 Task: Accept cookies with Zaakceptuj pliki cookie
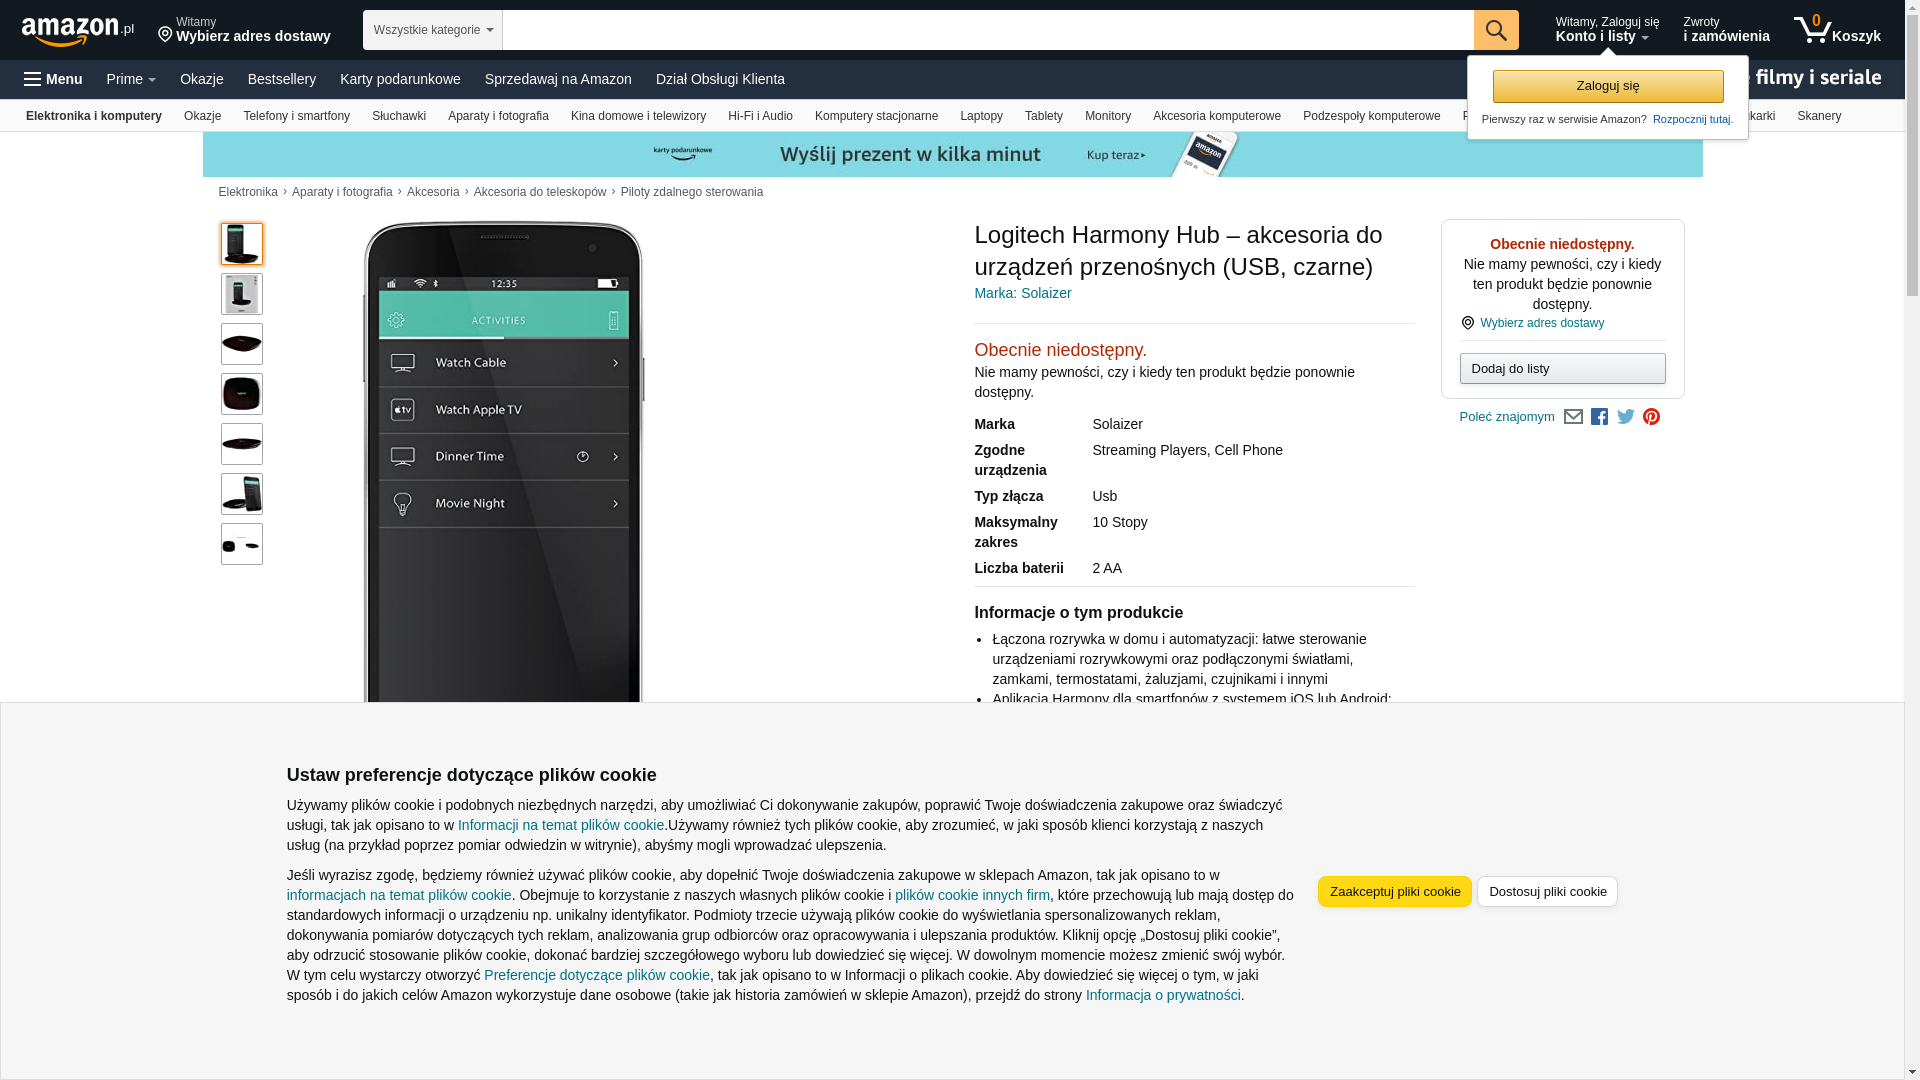click(x=1395, y=892)
